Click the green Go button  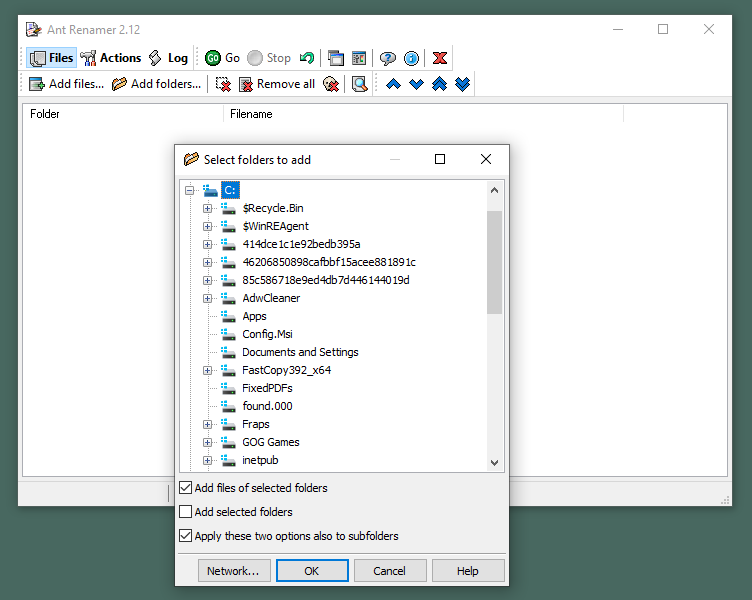click(222, 58)
